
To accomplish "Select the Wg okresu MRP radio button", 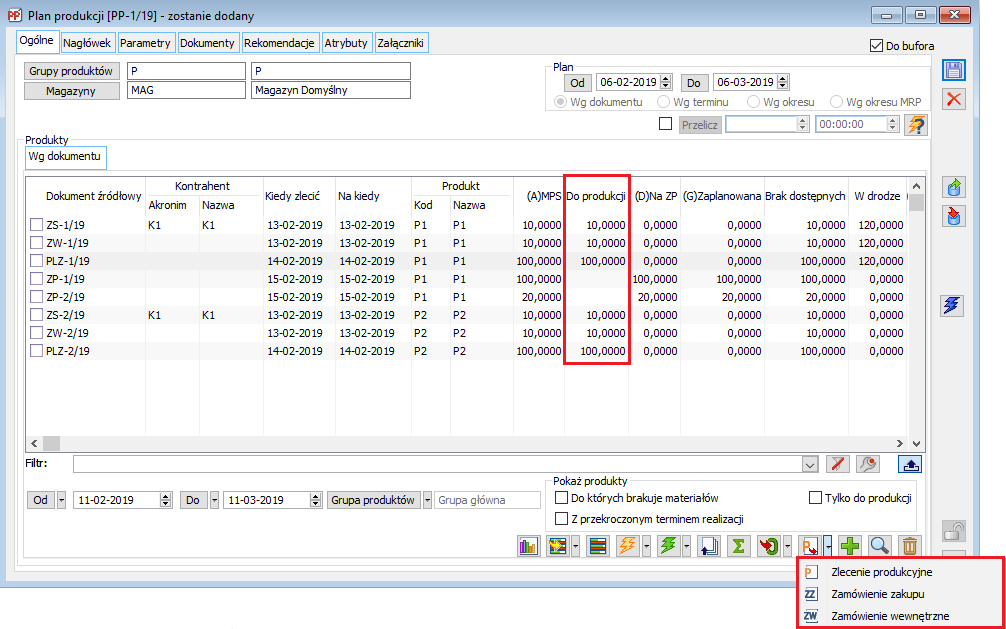I will [x=836, y=102].
